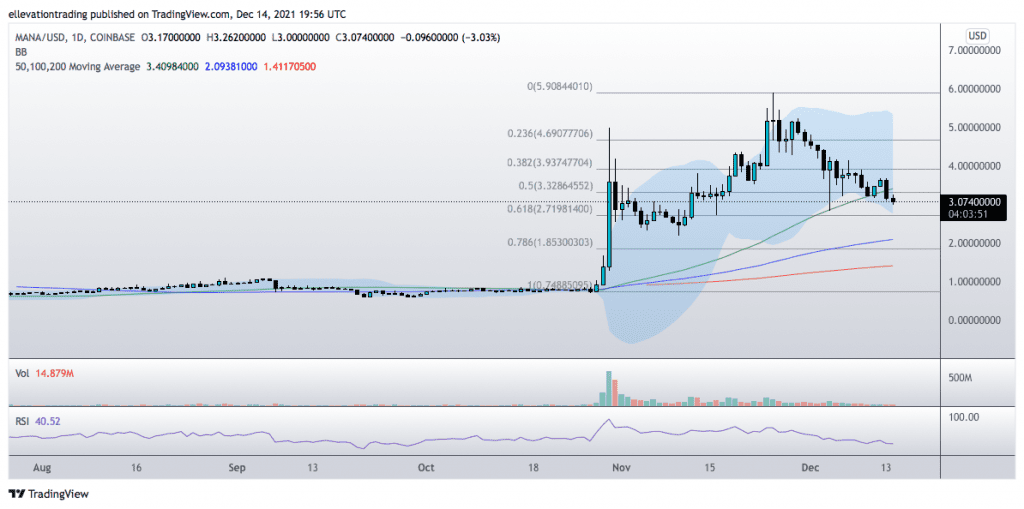Click the Fibonacci 0(5.90844010) level label

coord(560,86)
